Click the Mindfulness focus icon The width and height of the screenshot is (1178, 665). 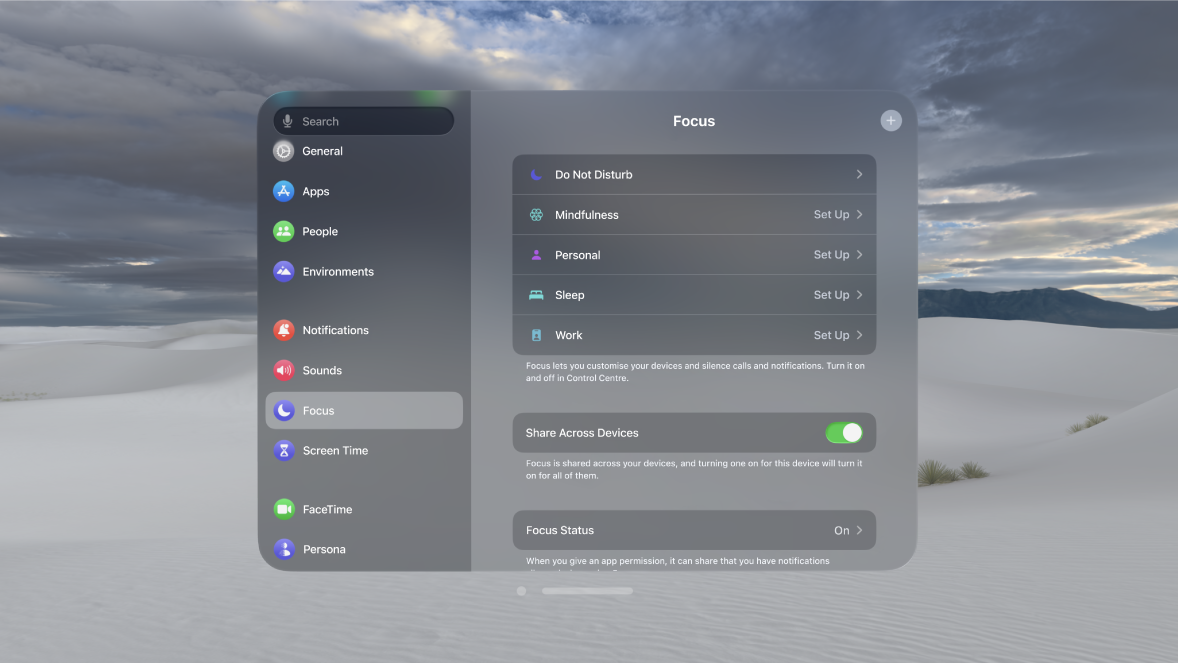(x=536, y=214)
